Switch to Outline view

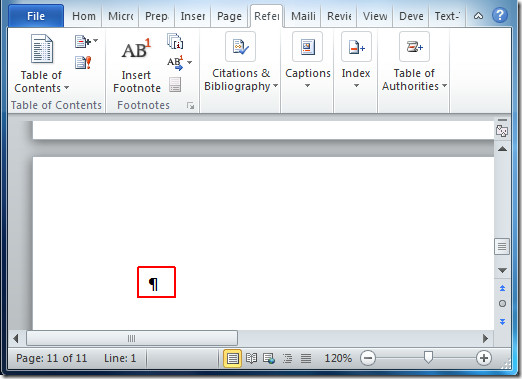[x=287, y=358]
